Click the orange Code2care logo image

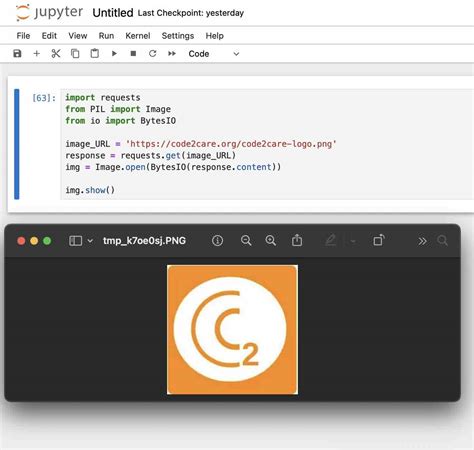point(232,330)
